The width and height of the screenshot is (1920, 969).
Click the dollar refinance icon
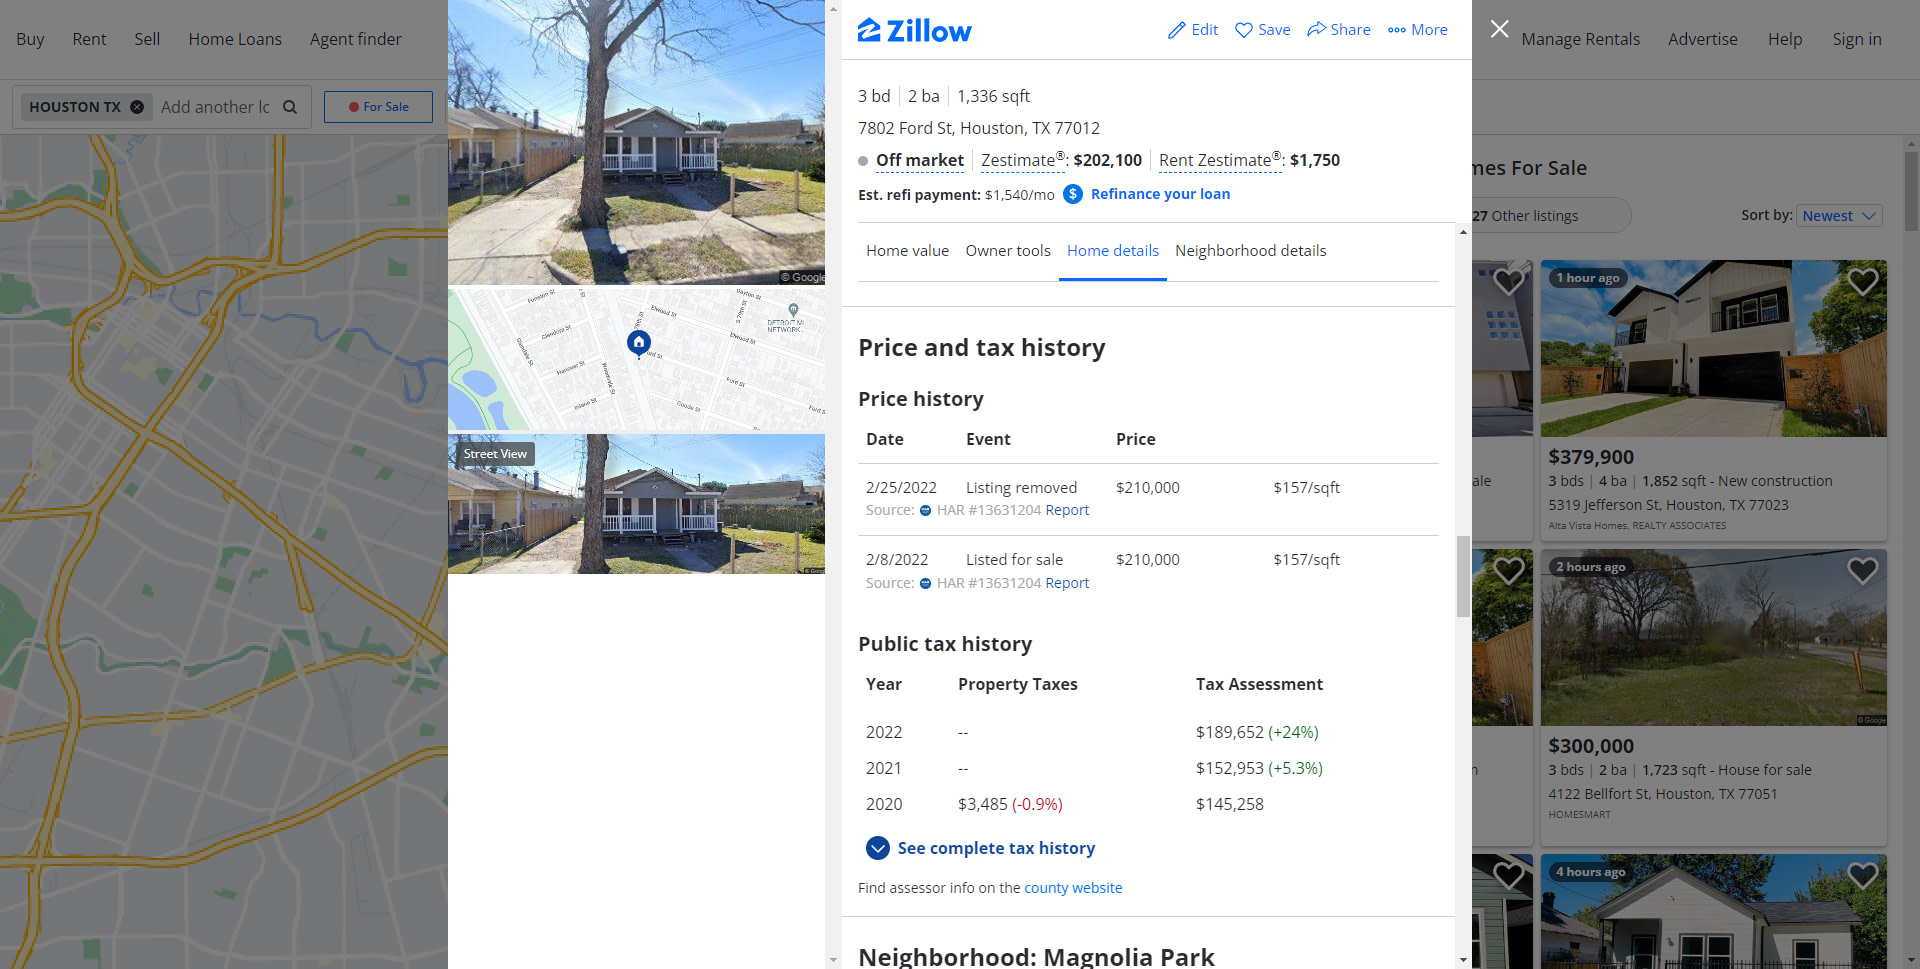pos(1072,194)
